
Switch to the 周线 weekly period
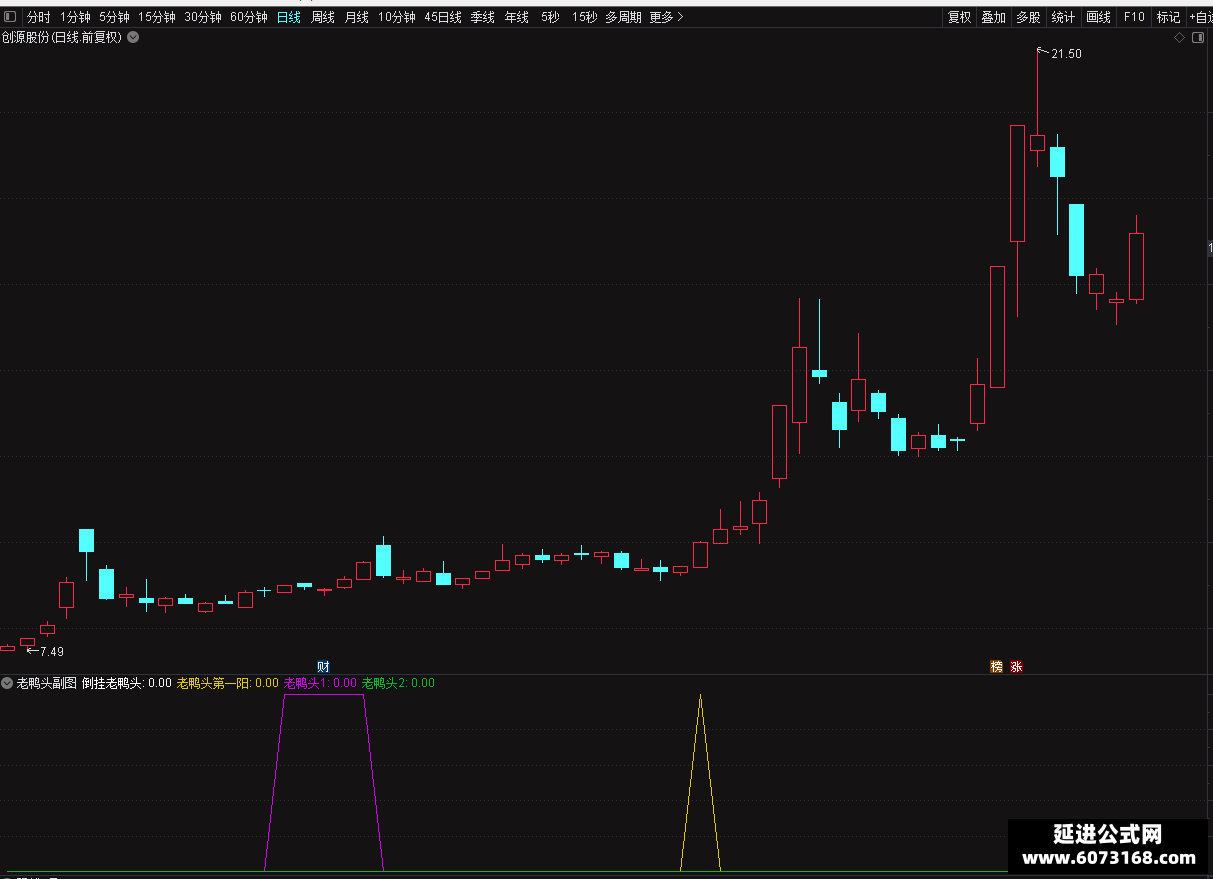coord(322,17)
